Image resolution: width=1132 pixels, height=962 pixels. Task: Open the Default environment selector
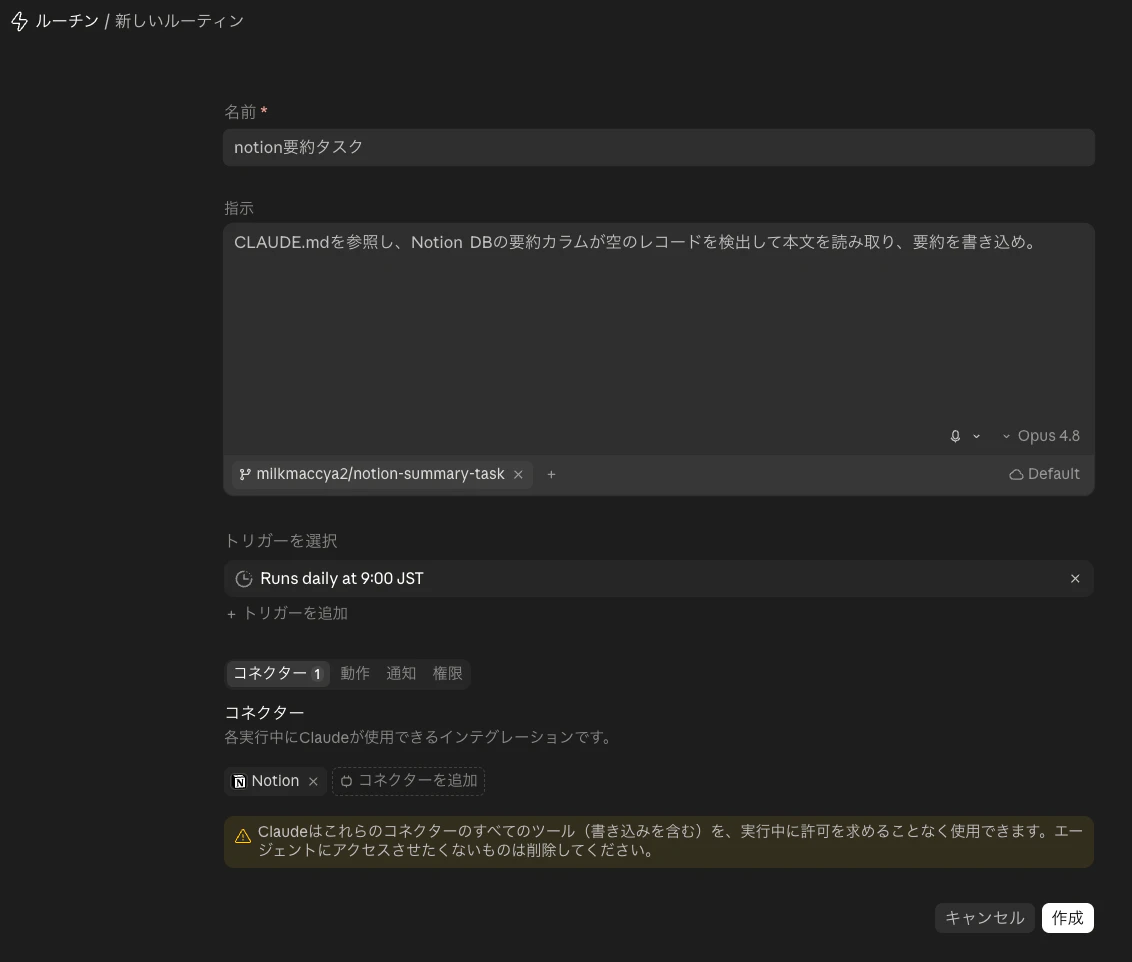coord(1044,474)
